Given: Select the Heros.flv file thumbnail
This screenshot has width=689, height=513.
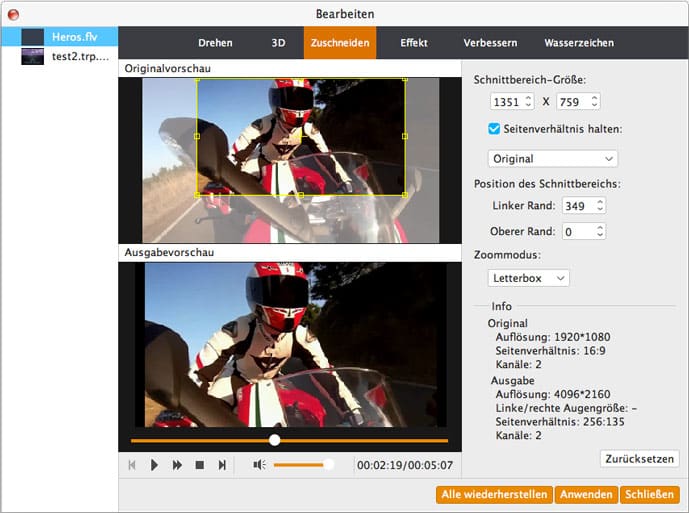Looking at the screenshot, I should [x=32, y=36].
